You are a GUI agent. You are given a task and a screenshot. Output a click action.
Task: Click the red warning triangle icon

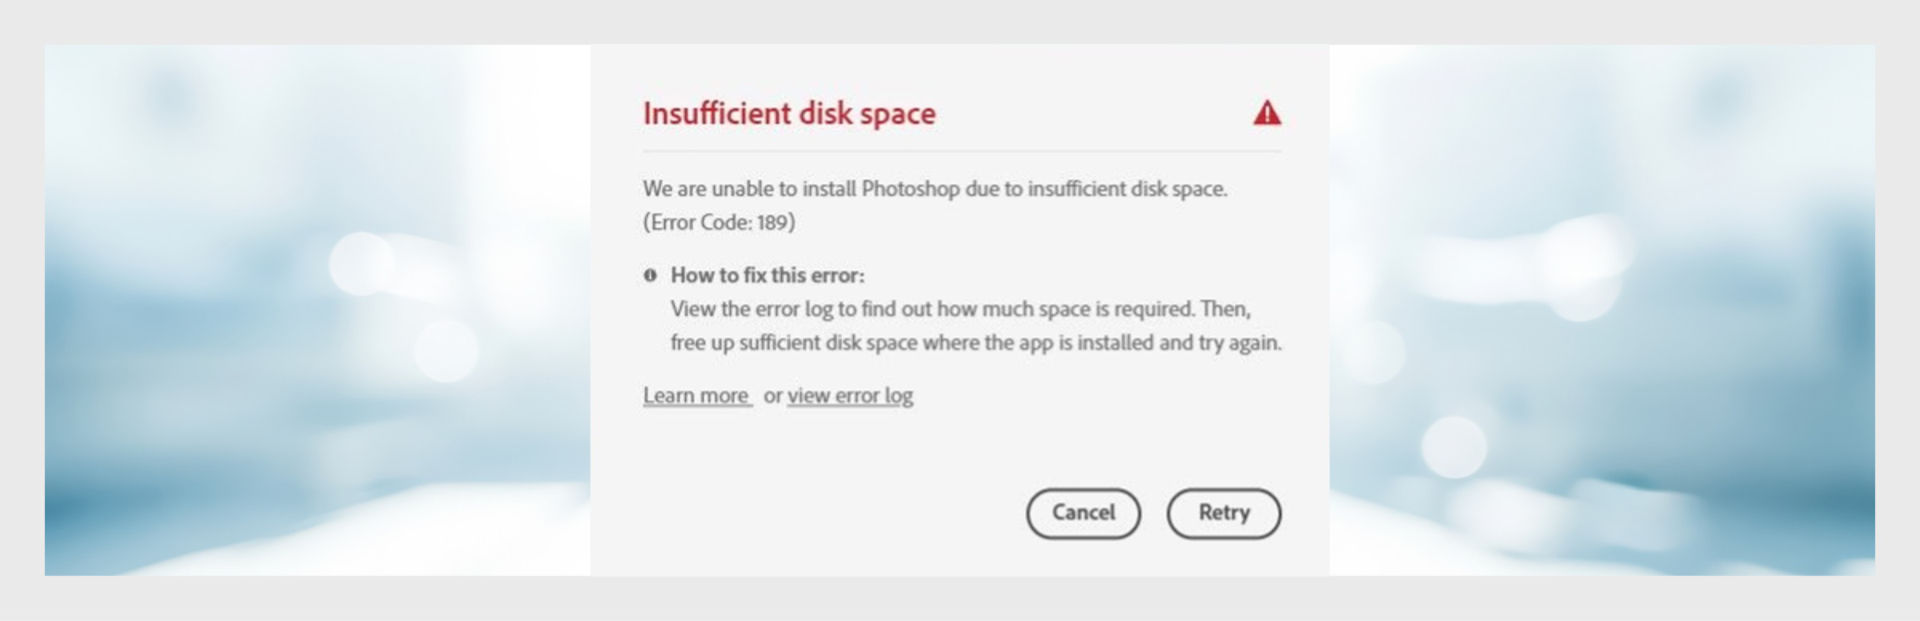[x=1267, y=113]
